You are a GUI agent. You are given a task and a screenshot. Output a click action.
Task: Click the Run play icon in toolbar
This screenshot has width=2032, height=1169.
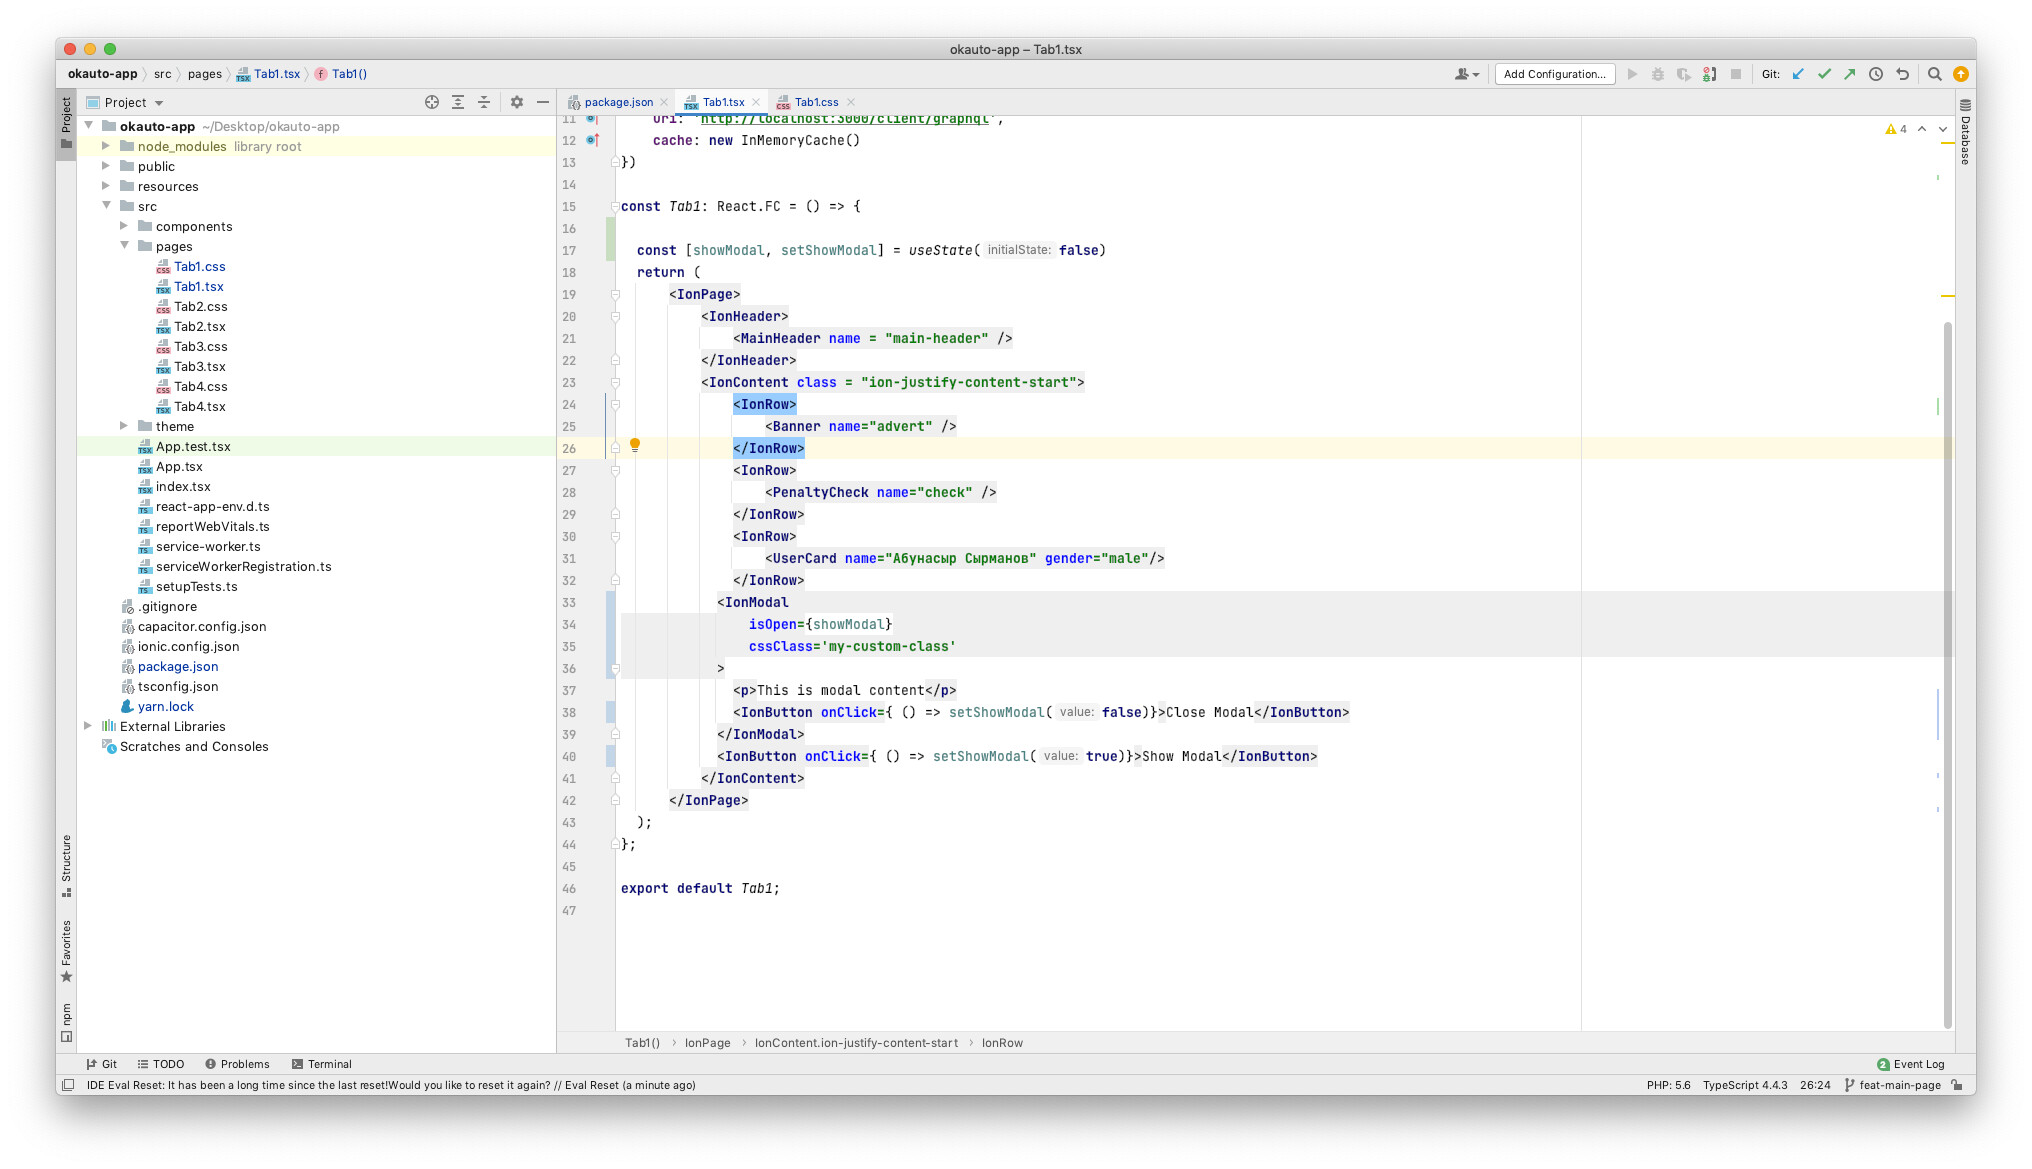tap(1632, 74)
